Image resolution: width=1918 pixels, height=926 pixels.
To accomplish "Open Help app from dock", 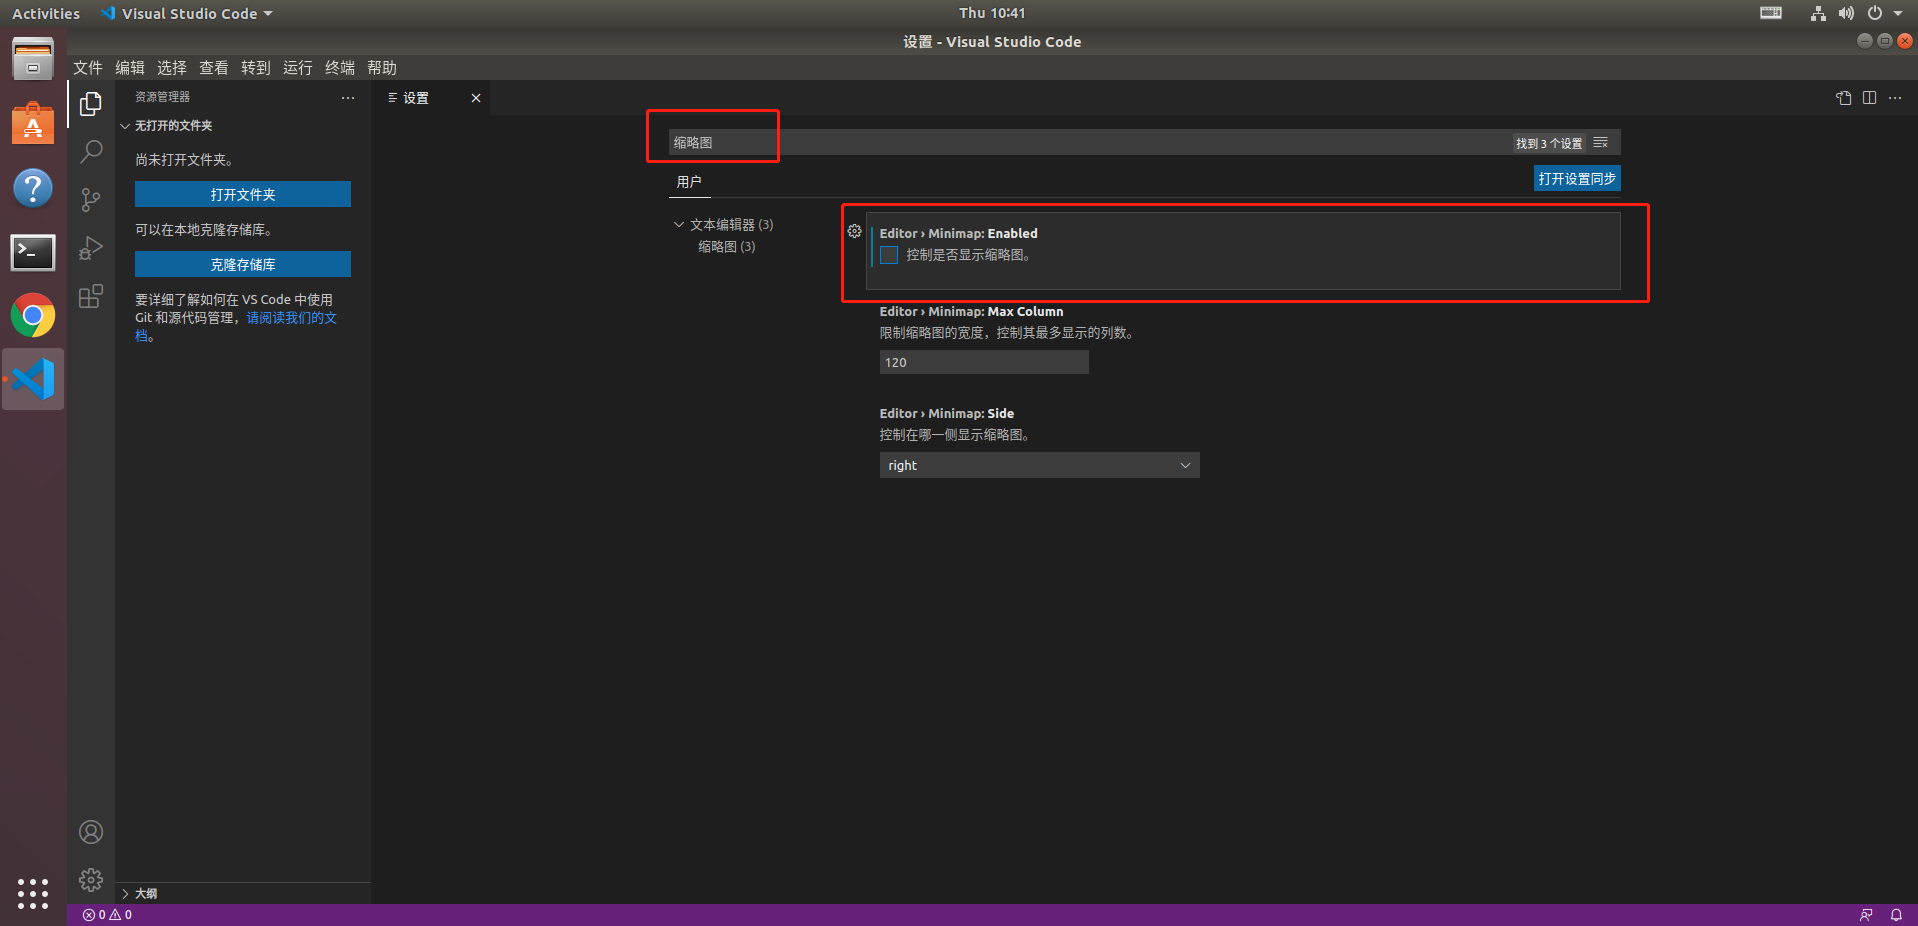I will 33,188.
